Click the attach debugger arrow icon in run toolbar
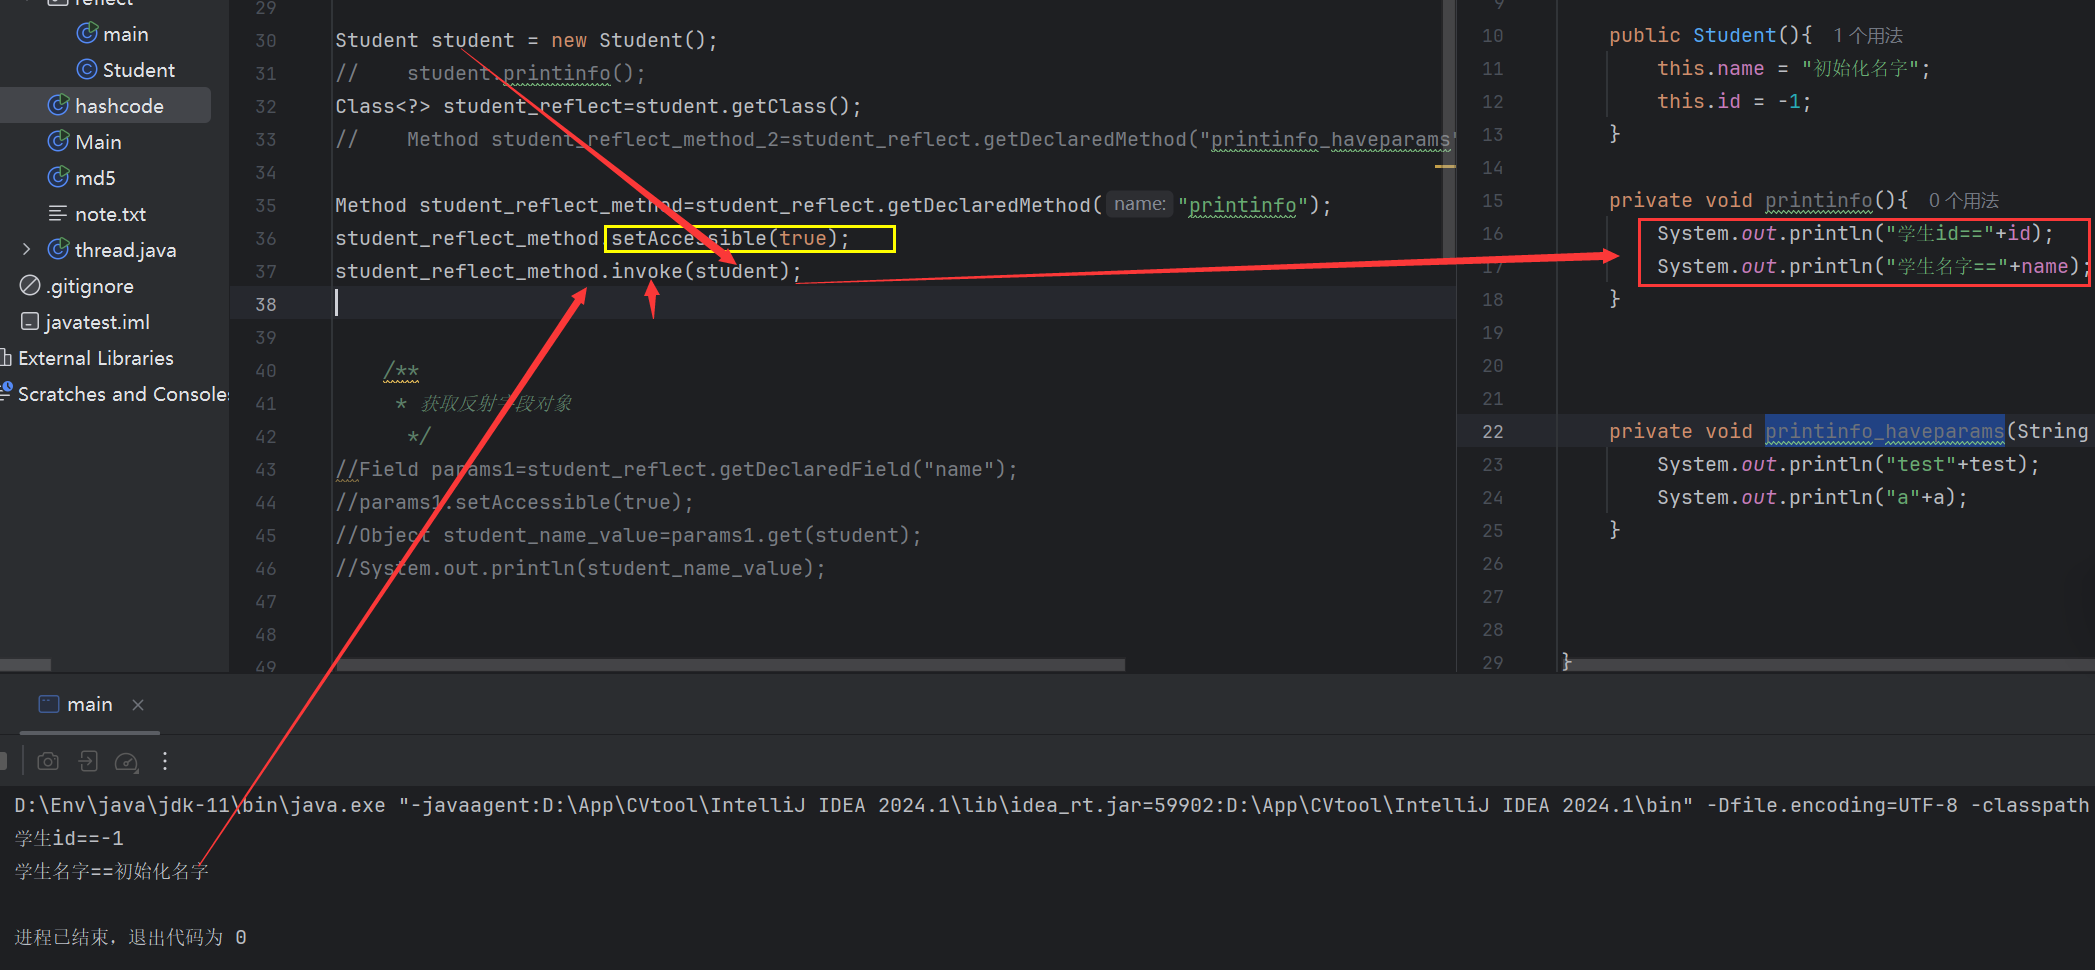2095x970 pixels. tap(88, 762)
